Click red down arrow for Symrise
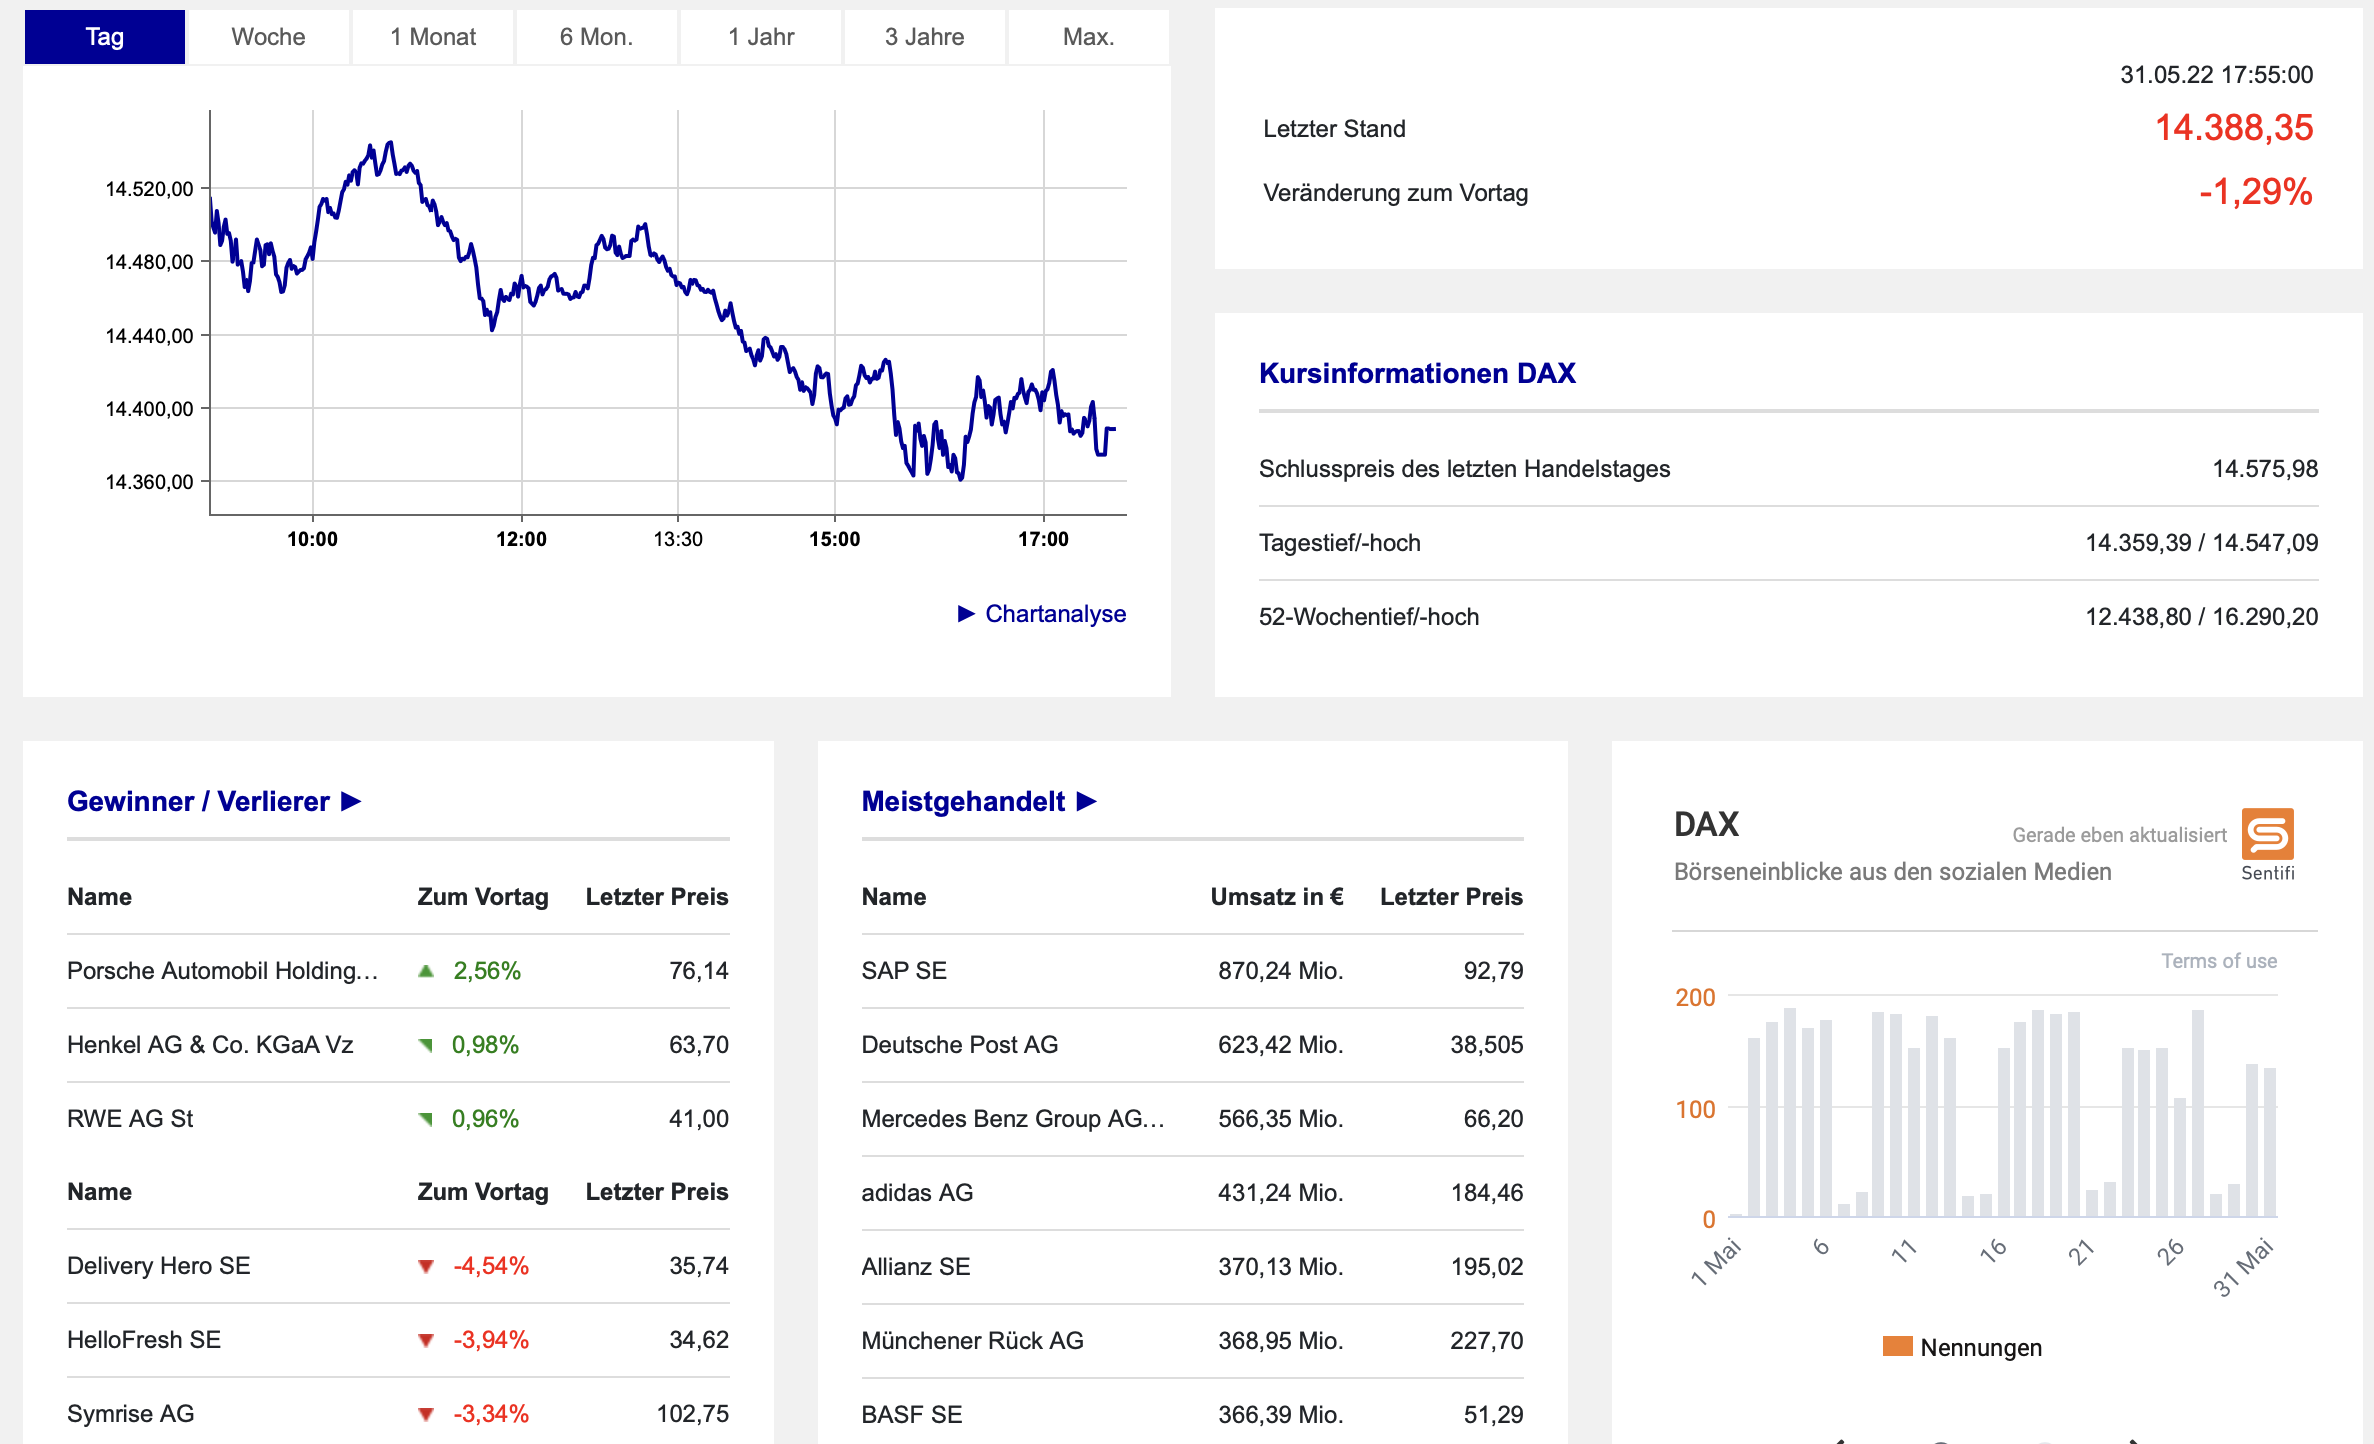Image resolution: width=2374 pixels, height=1444 pixels. pyautogui.click(x=426, y=1414)
